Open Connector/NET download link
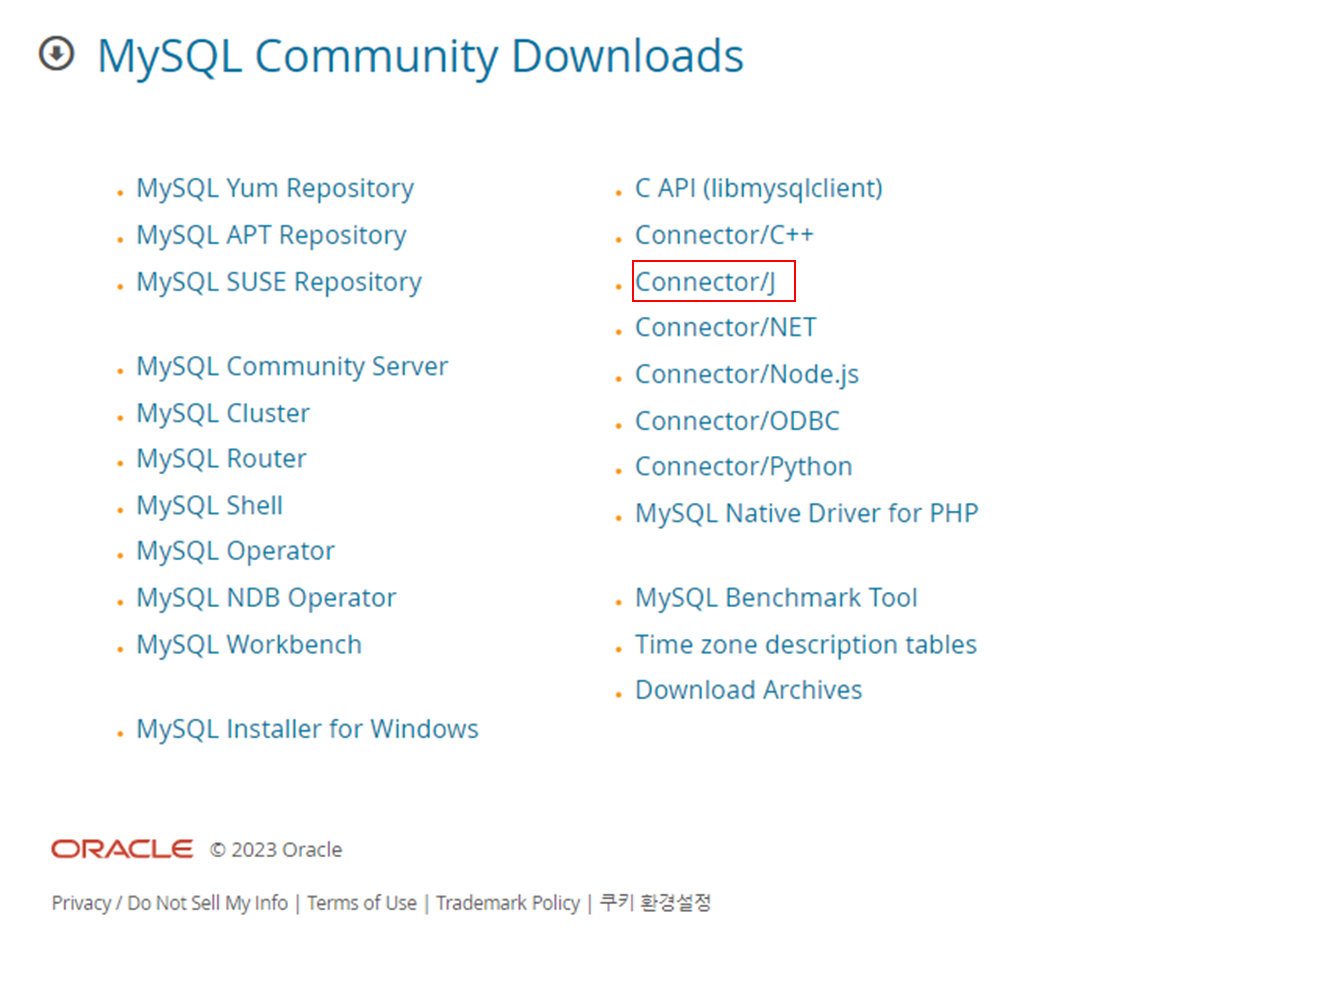This screenshot has height=988, width=1317. pos(725,327)
